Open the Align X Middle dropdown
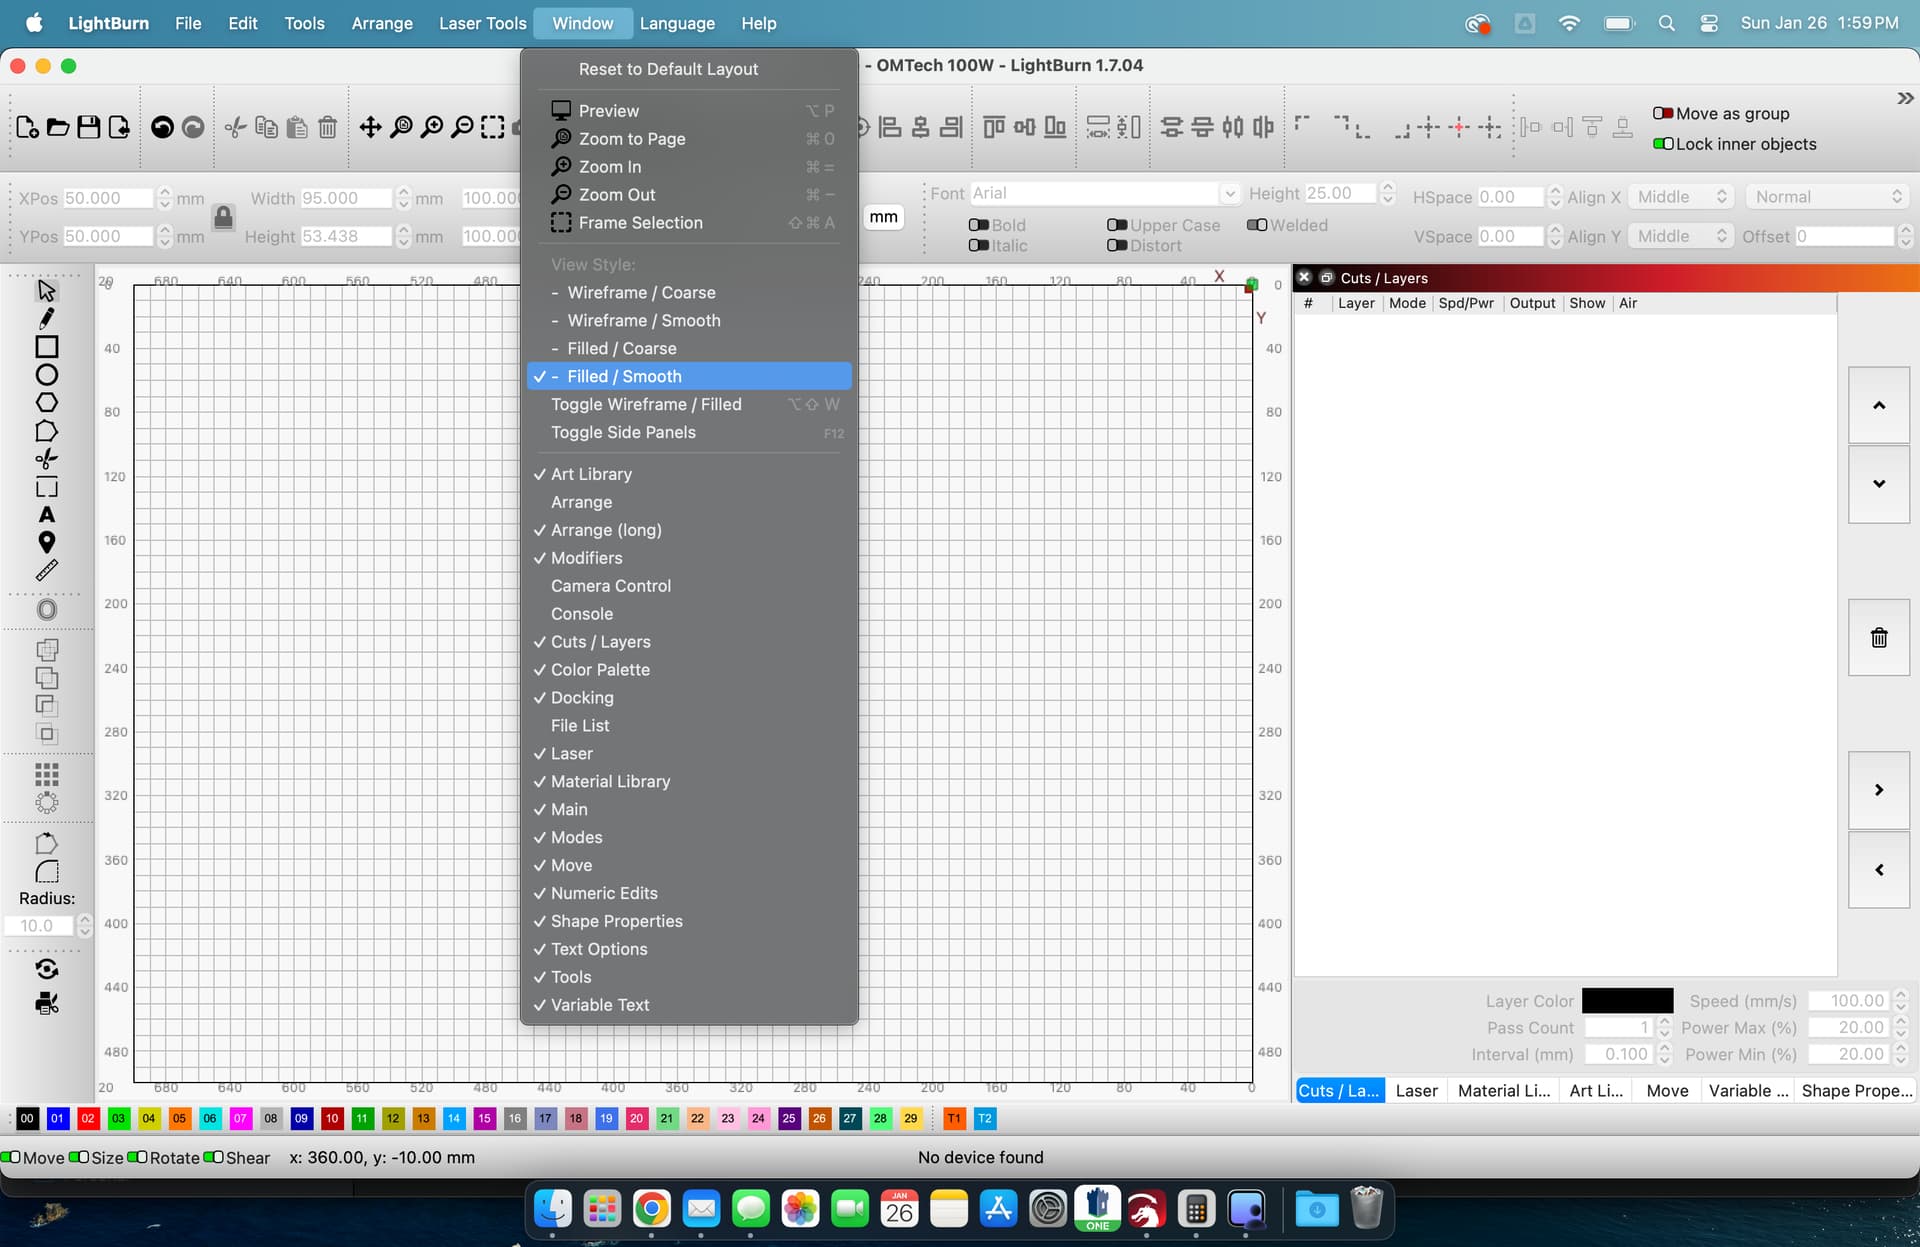Screen dimensions: 1920x1247 [1680, 197]
